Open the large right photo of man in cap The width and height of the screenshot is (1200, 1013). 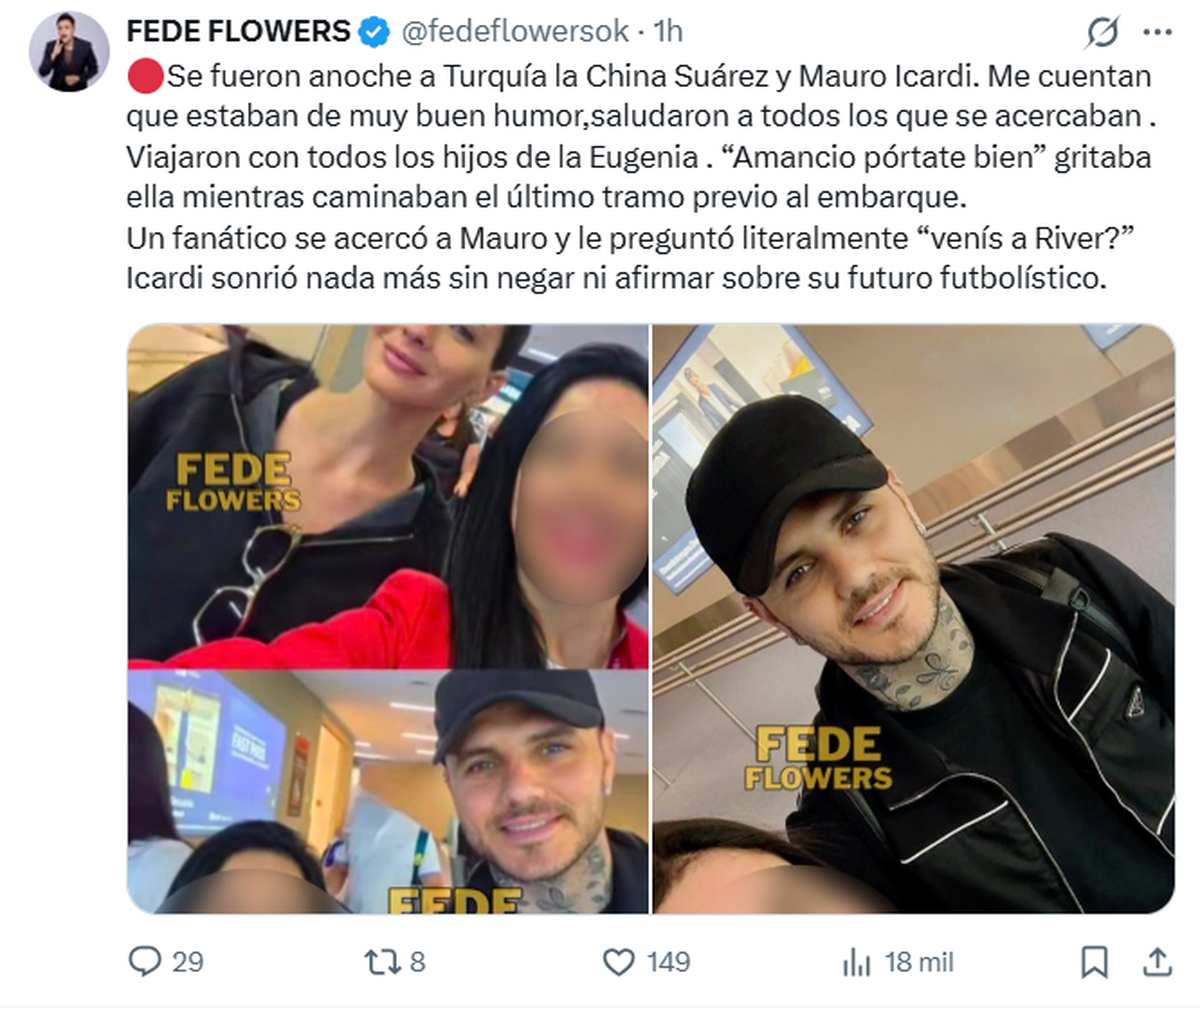click(913, 619)
